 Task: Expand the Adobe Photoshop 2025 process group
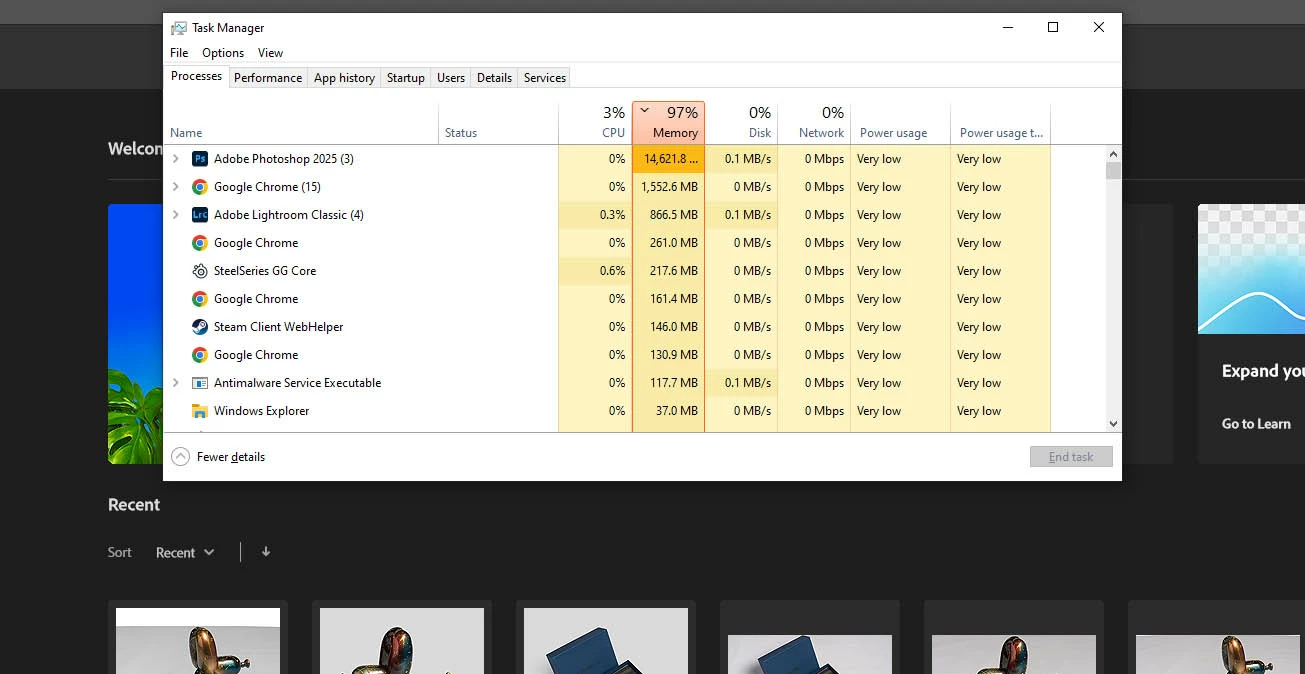pos(176,159)
